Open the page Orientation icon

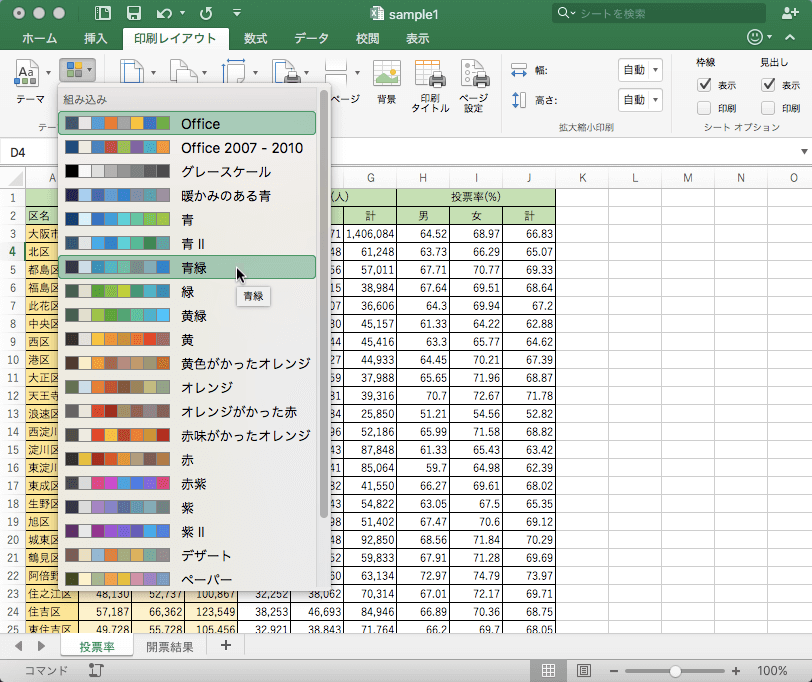pos(183,71)
